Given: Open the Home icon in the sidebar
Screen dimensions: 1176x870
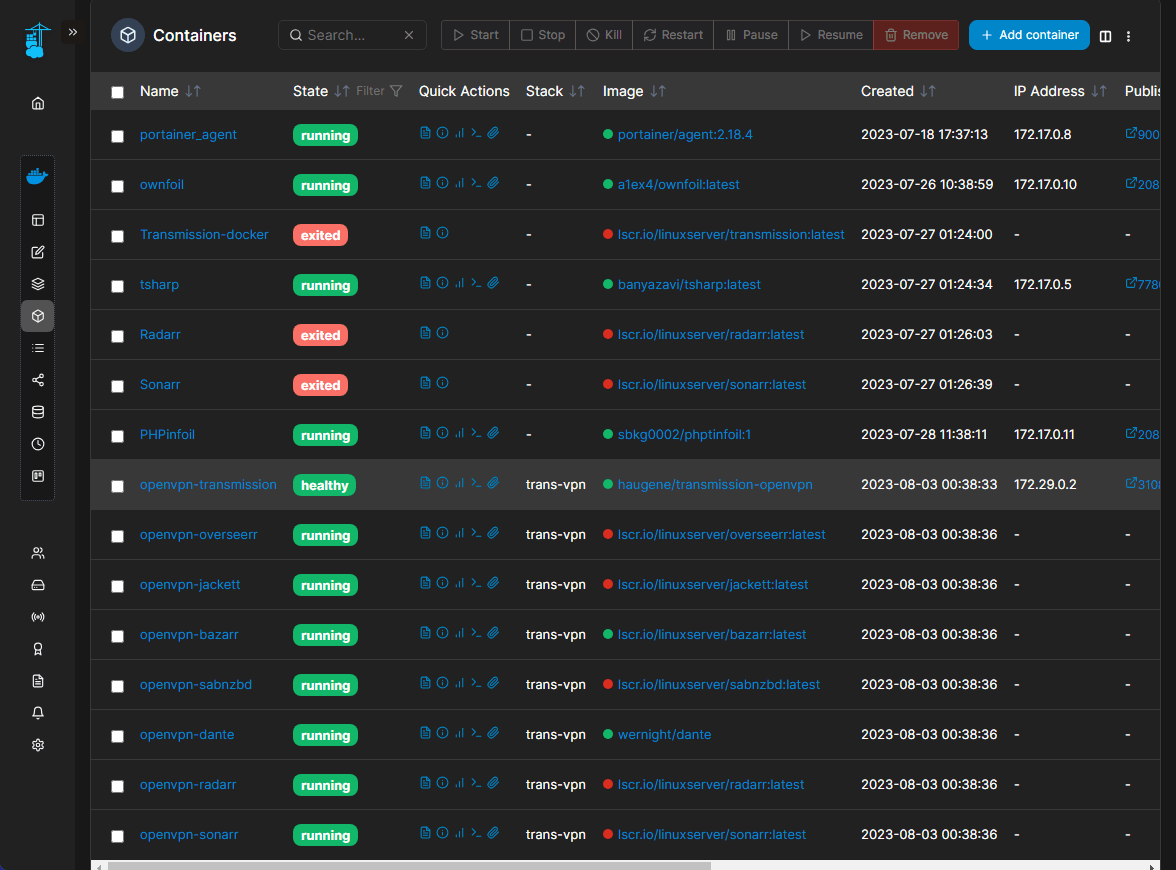Looking at the screenshot, I should click(38, 104).
